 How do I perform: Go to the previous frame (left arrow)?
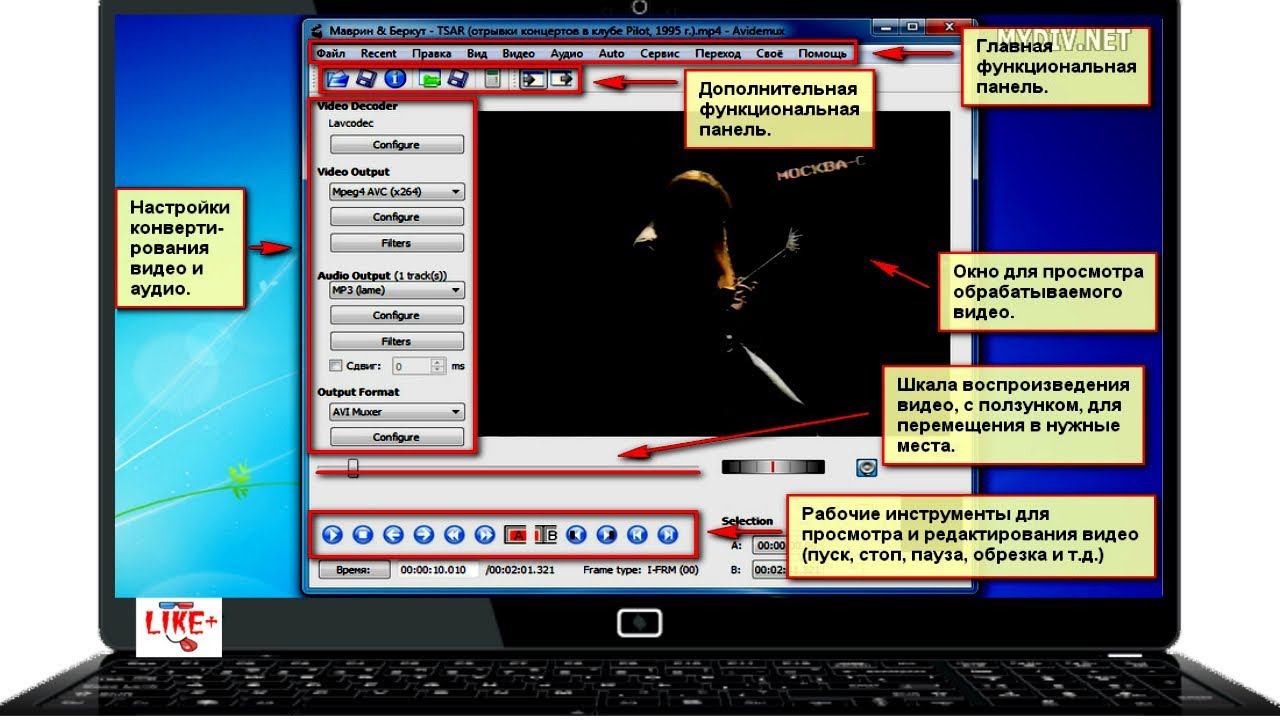coord(393,535)
